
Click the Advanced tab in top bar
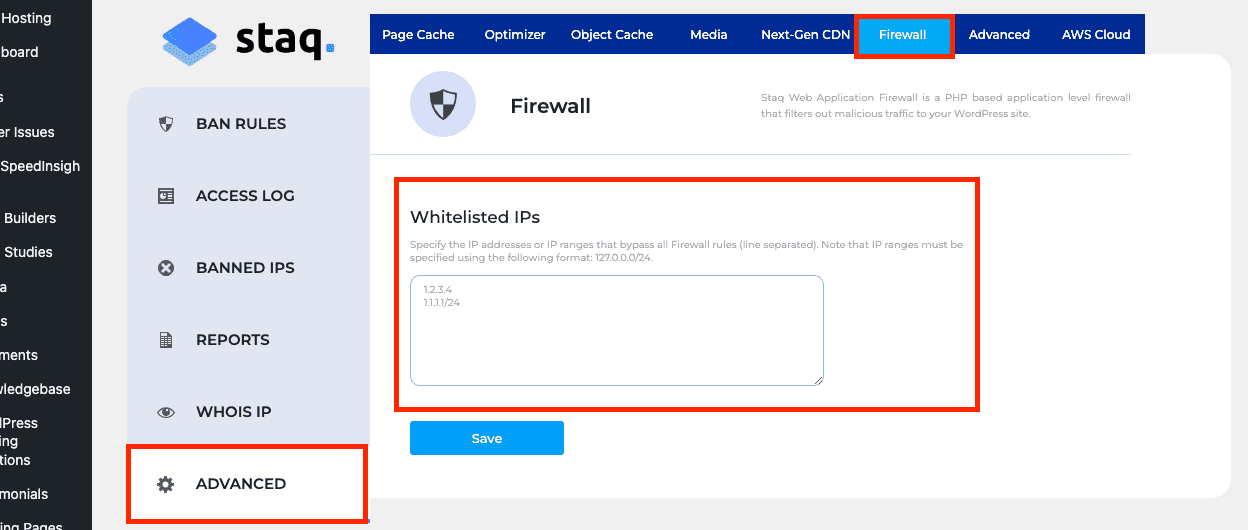999,35
